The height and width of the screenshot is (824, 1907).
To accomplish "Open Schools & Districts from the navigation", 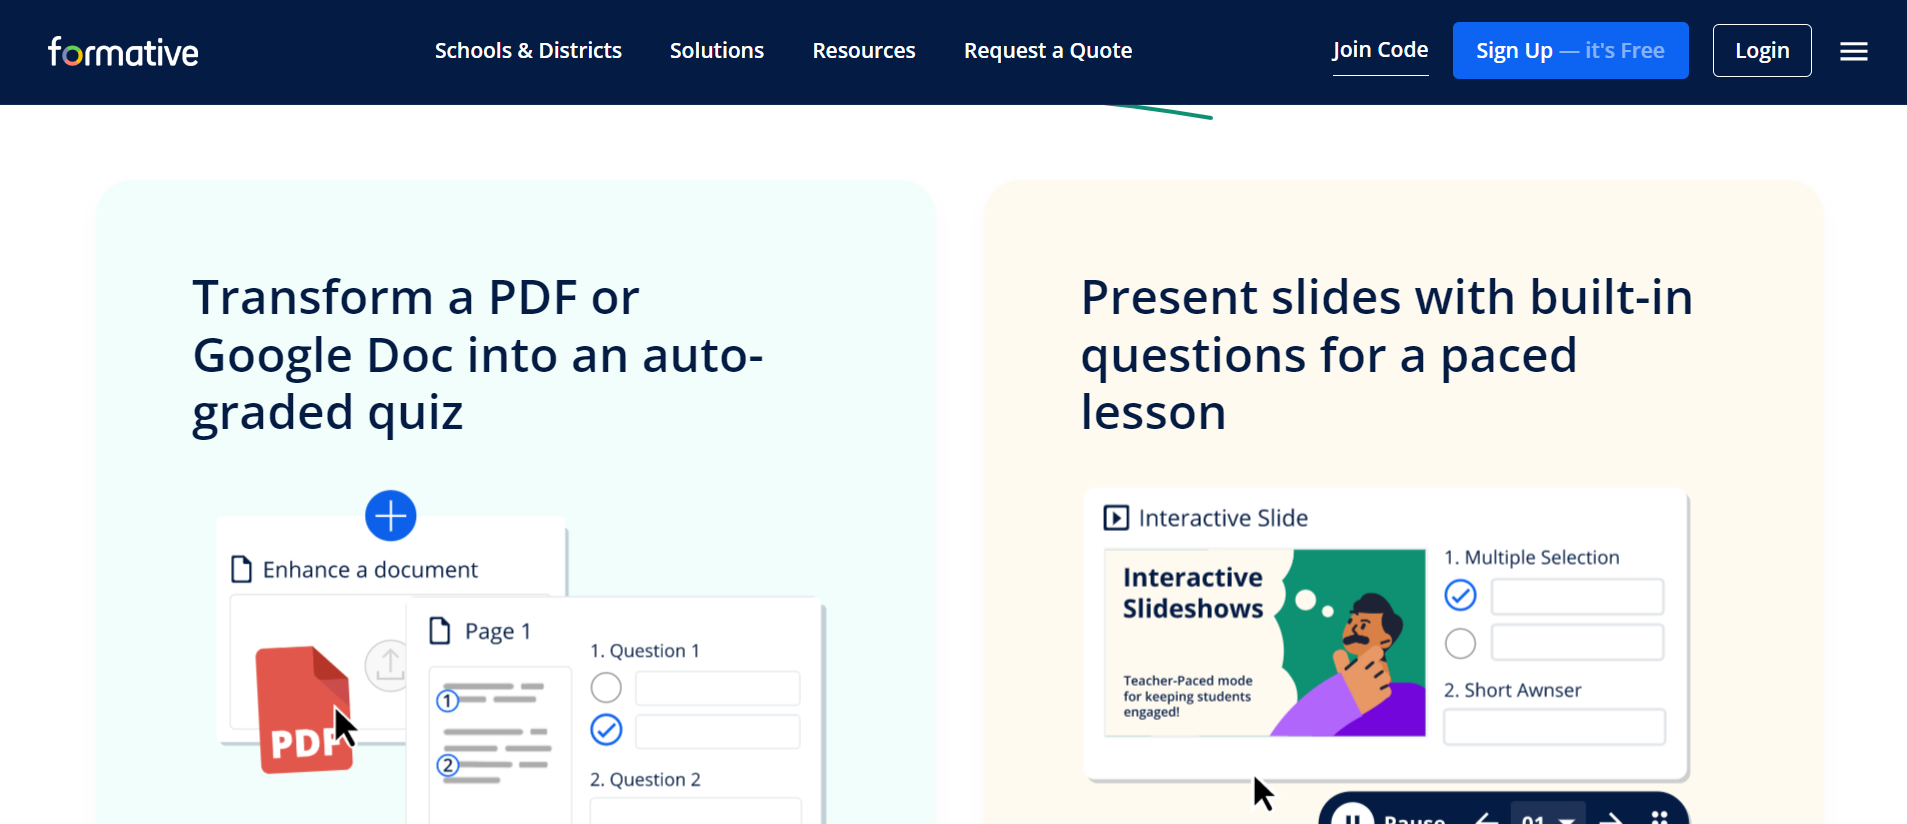I will click(528, 50).
